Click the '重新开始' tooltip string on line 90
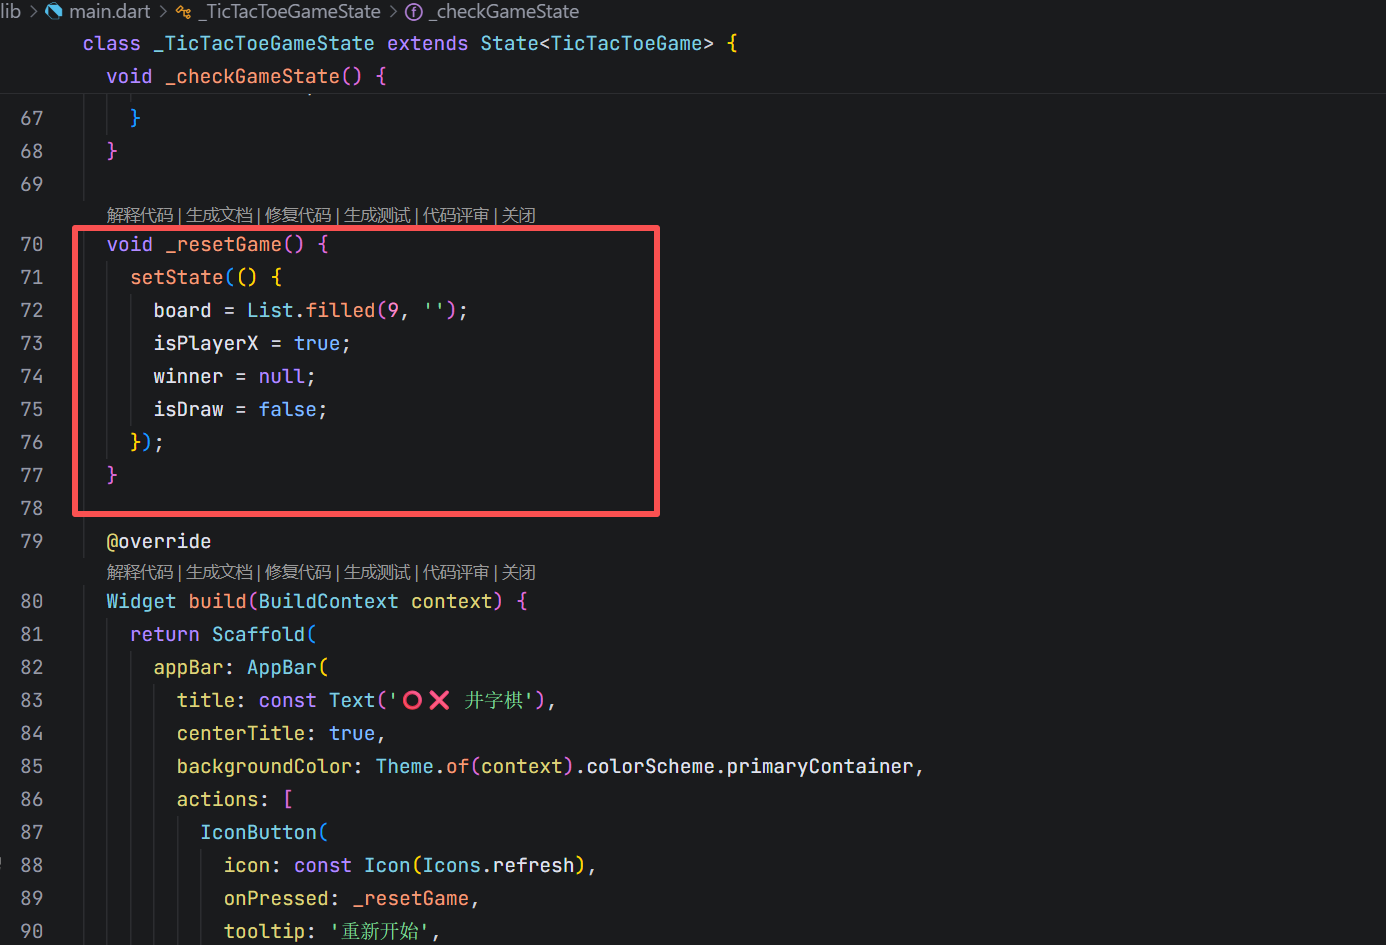The height and width of the screenshot is (945, 1386). pyautogui.click(x=380, y=932)
